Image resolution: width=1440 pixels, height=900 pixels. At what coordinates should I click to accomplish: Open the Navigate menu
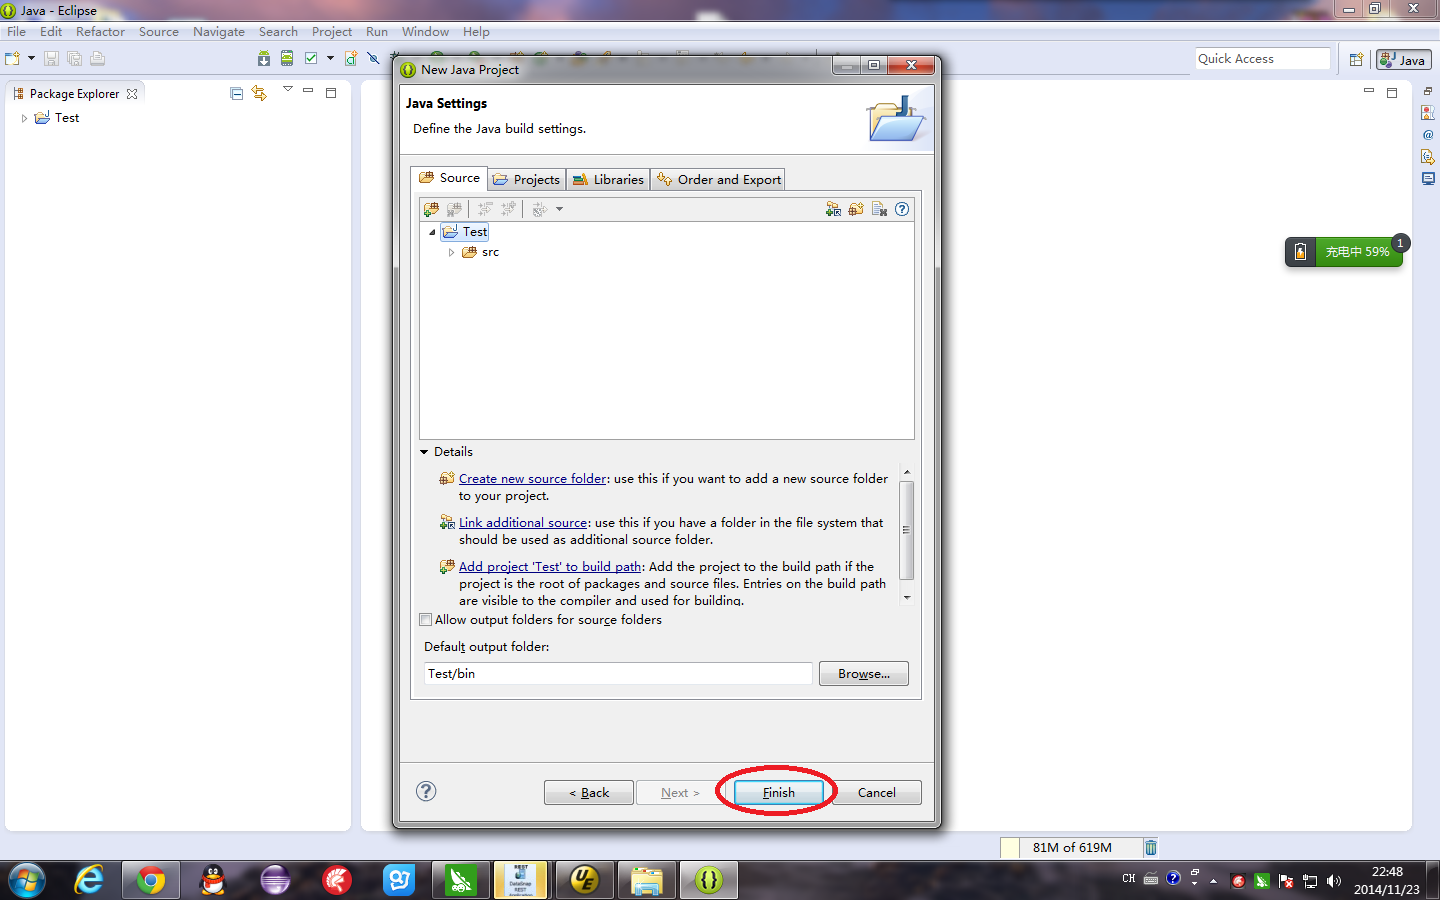tap(219, 32)
